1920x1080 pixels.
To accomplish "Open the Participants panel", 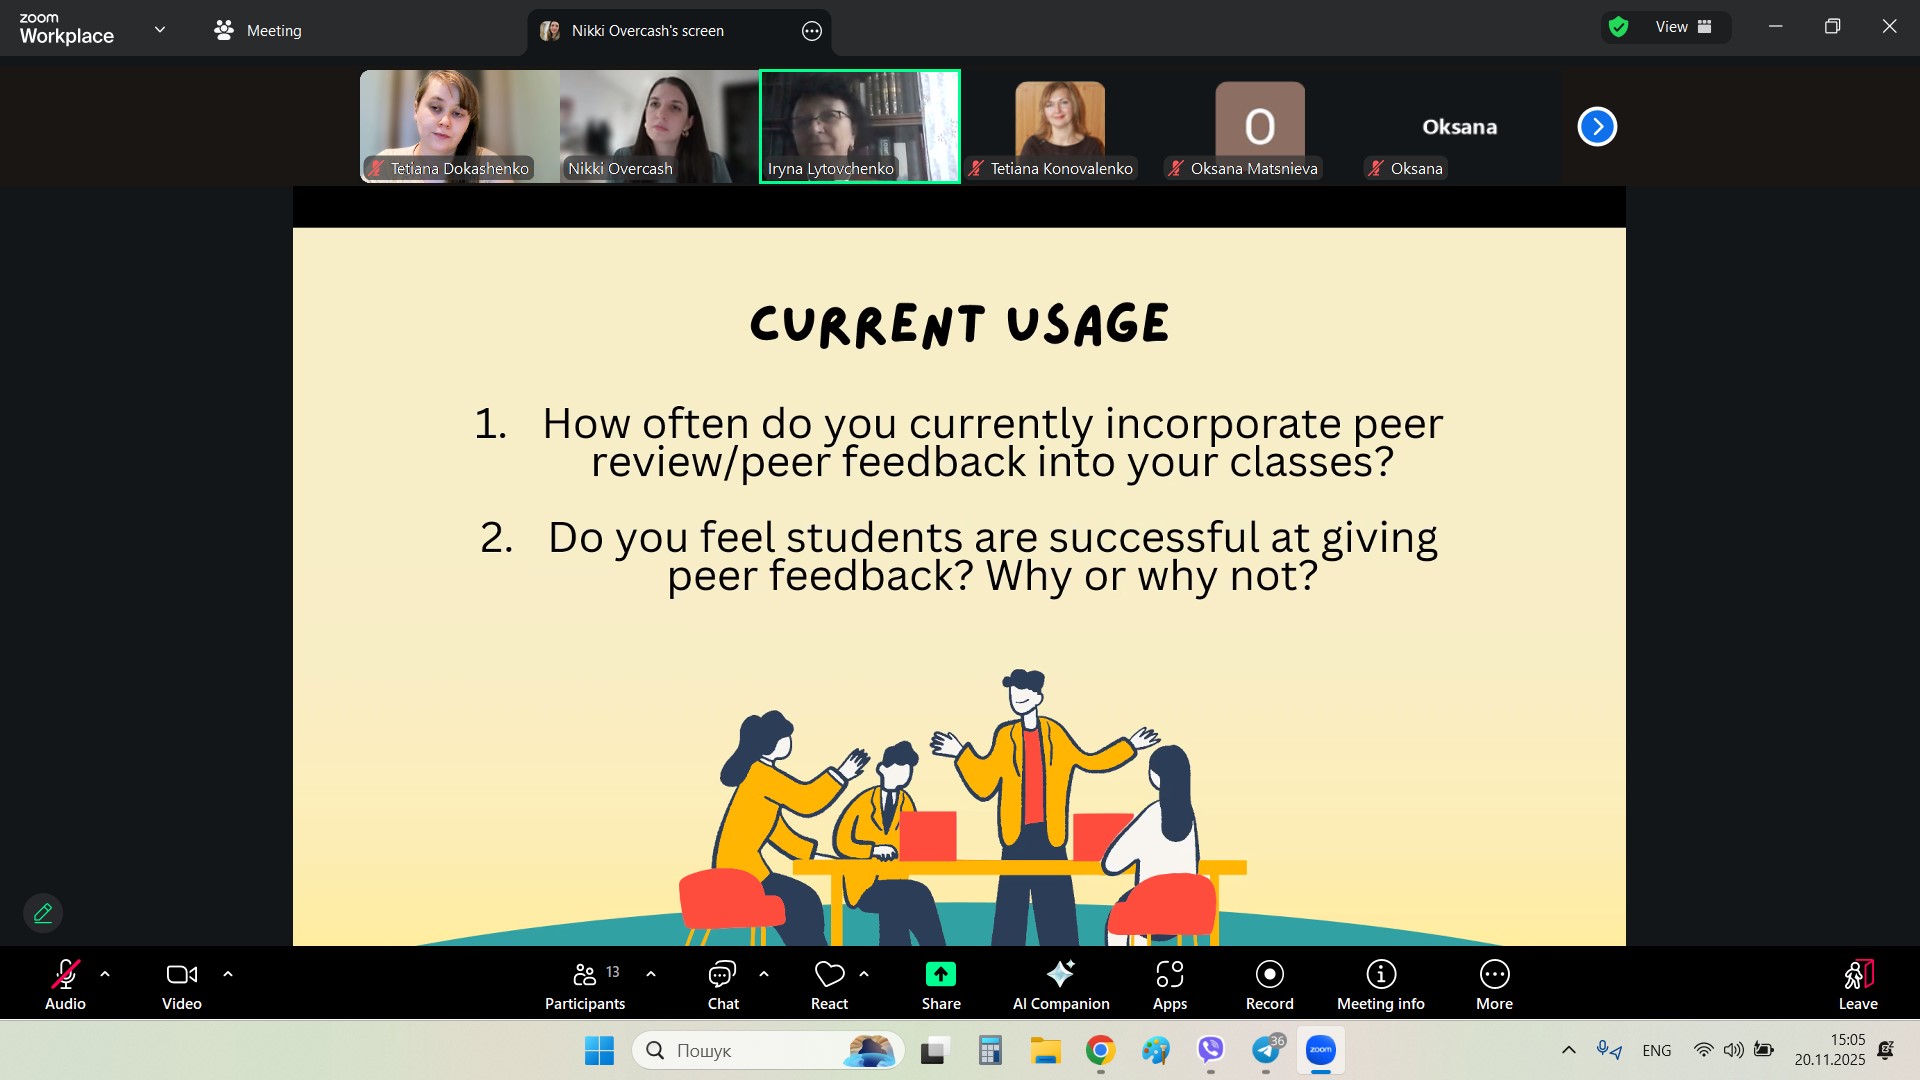I will [x=585, y=985].
